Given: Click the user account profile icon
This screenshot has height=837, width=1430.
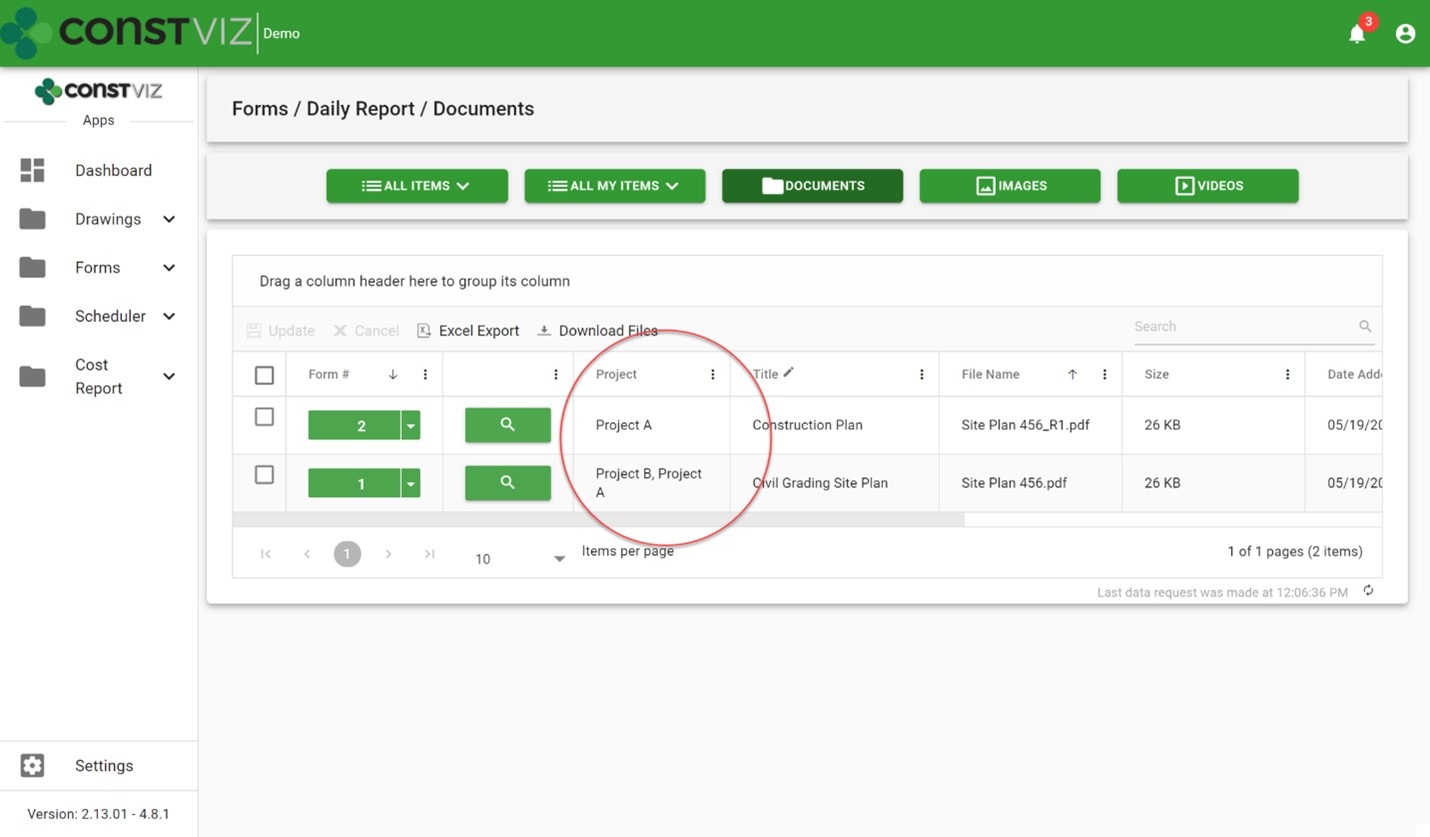Looking at the screenshot, I should tap(1405, 34).
